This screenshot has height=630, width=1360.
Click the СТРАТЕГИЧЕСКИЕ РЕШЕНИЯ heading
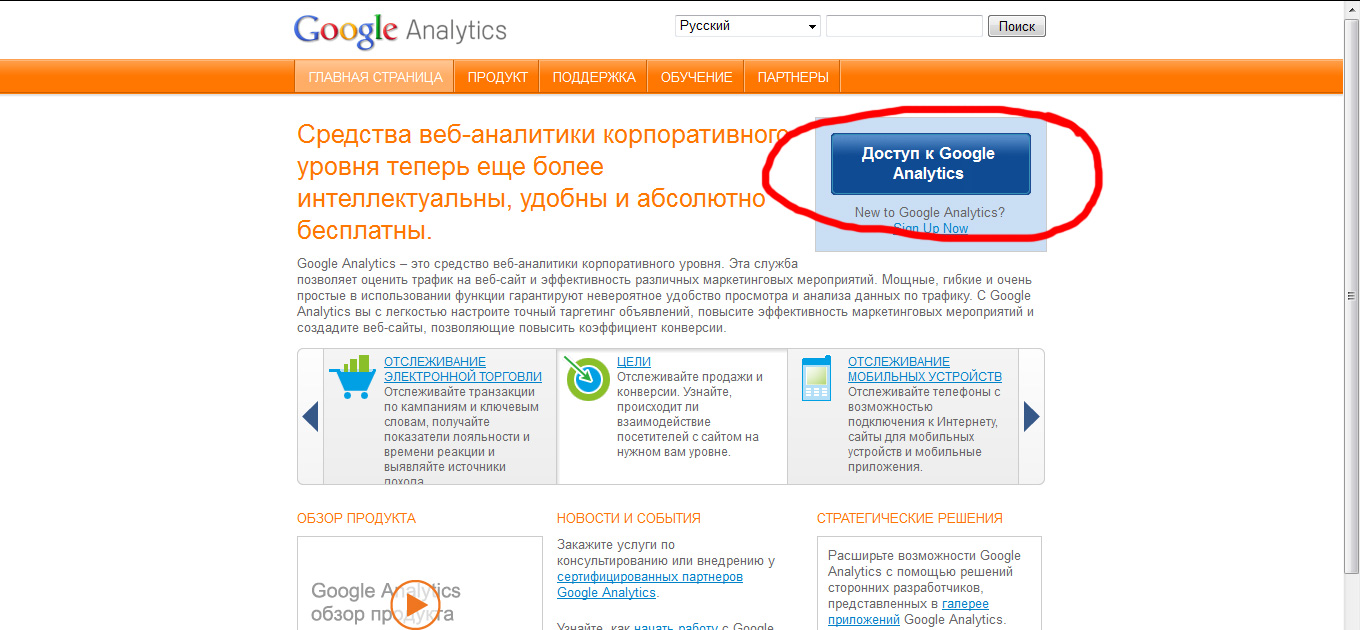click(910, 518)
